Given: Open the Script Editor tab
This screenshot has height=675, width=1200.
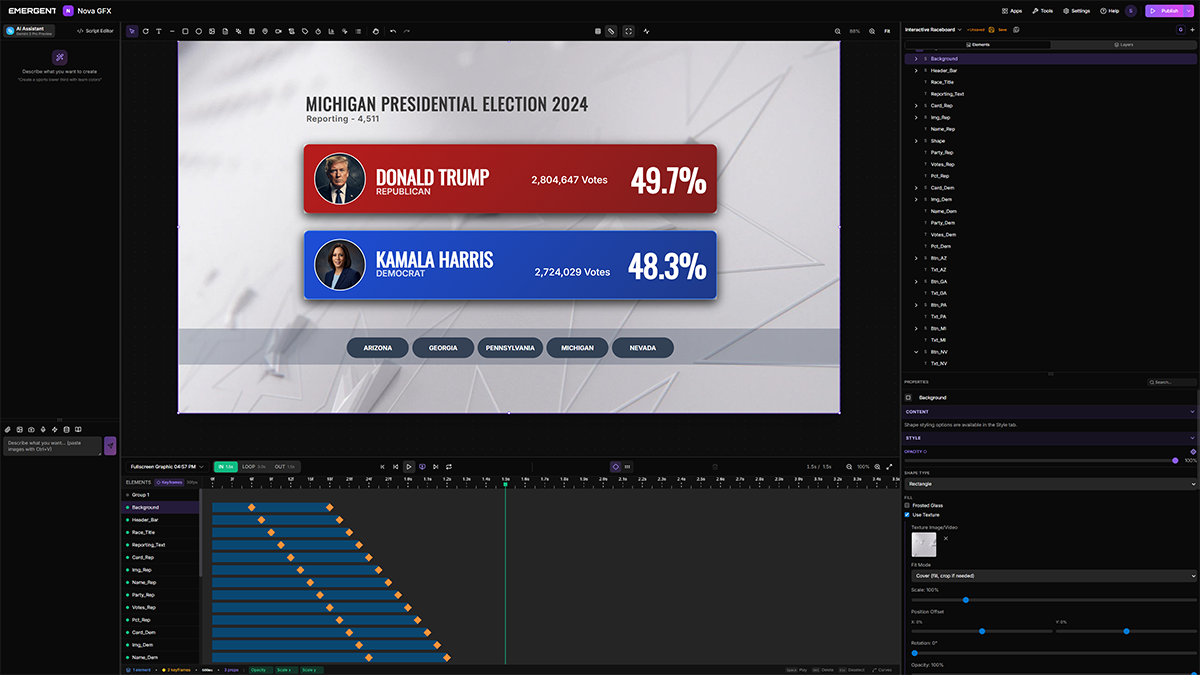Looking at the screenshot, I should 96,31.
